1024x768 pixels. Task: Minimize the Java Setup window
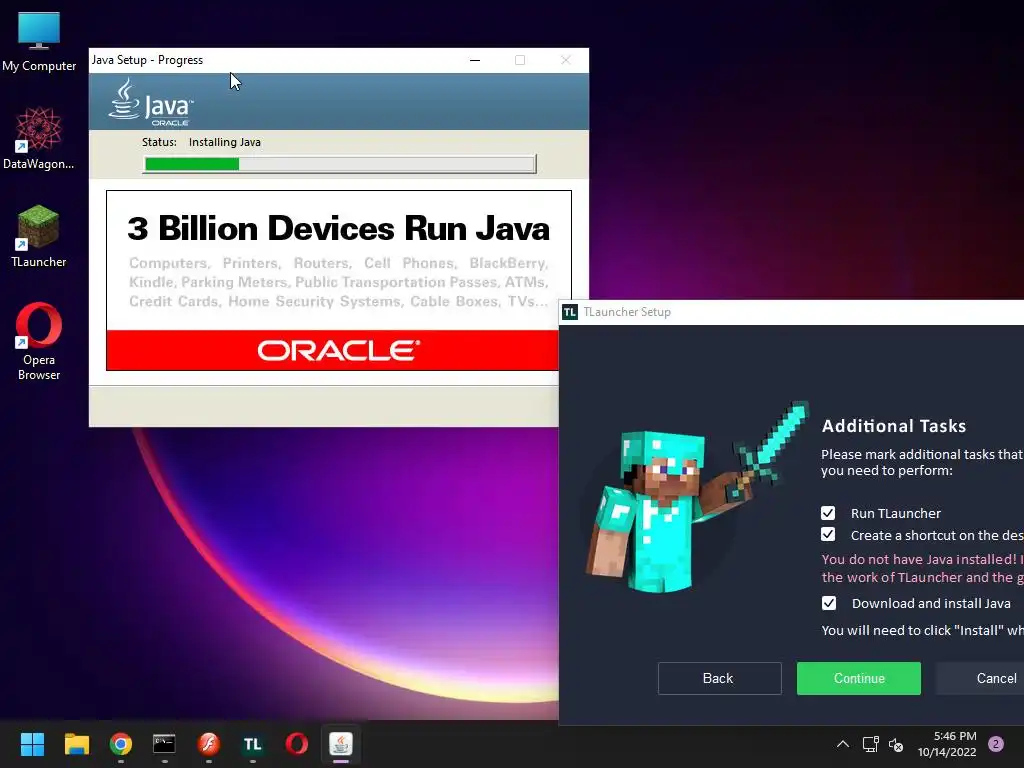[475, 60]
